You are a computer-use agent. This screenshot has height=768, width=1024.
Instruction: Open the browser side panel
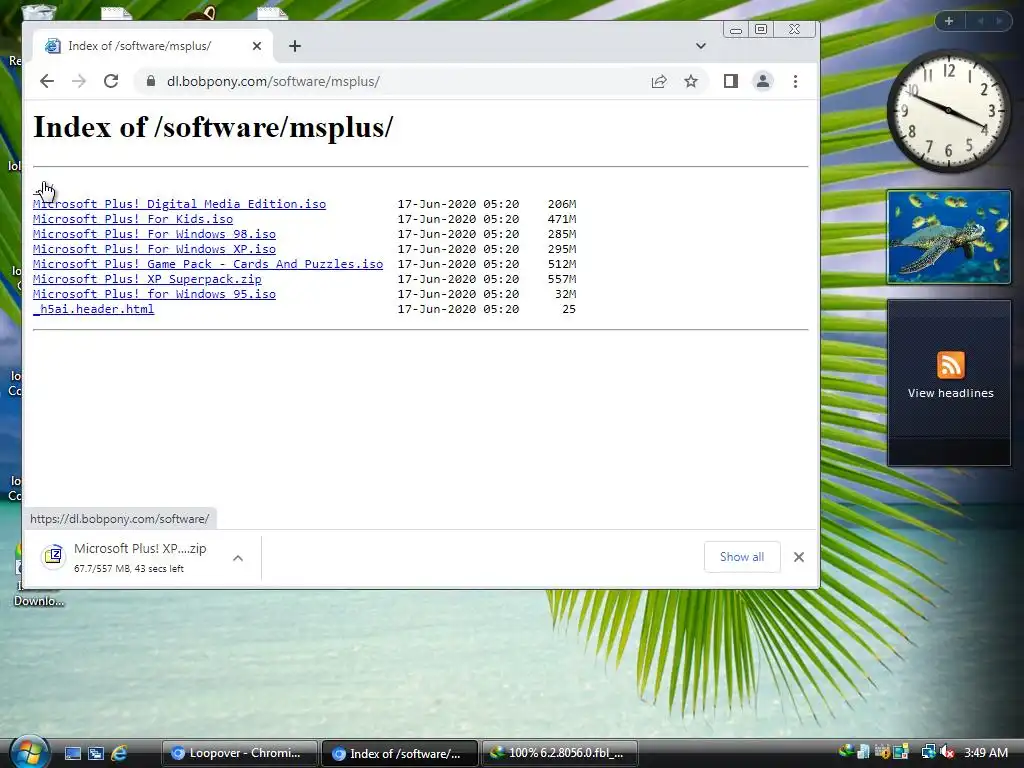point(731,81)
